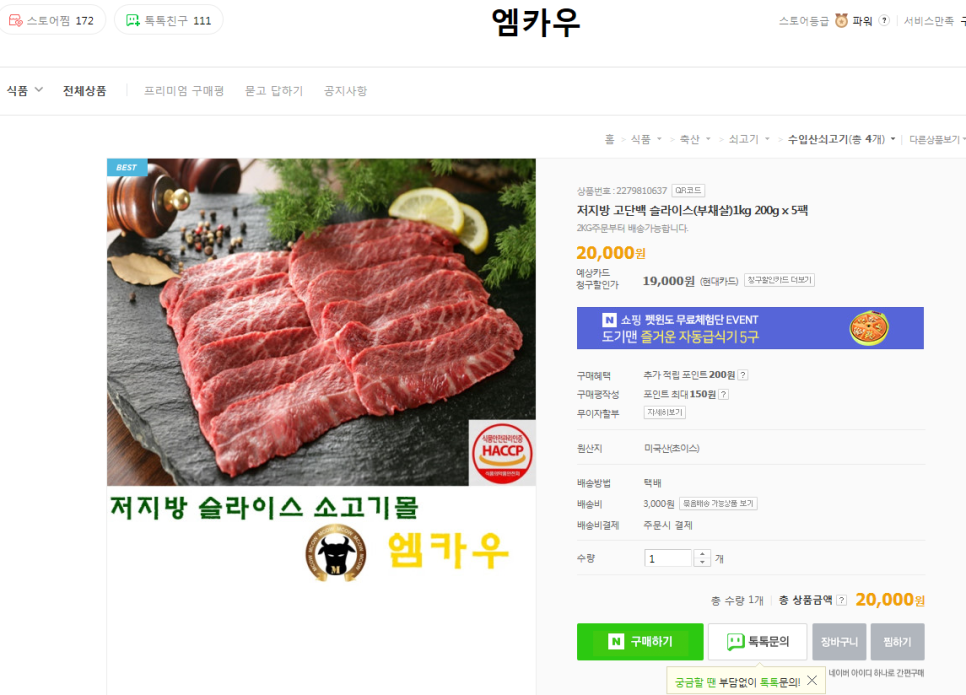Click the store wishlist heart icon

pos(15,20)
